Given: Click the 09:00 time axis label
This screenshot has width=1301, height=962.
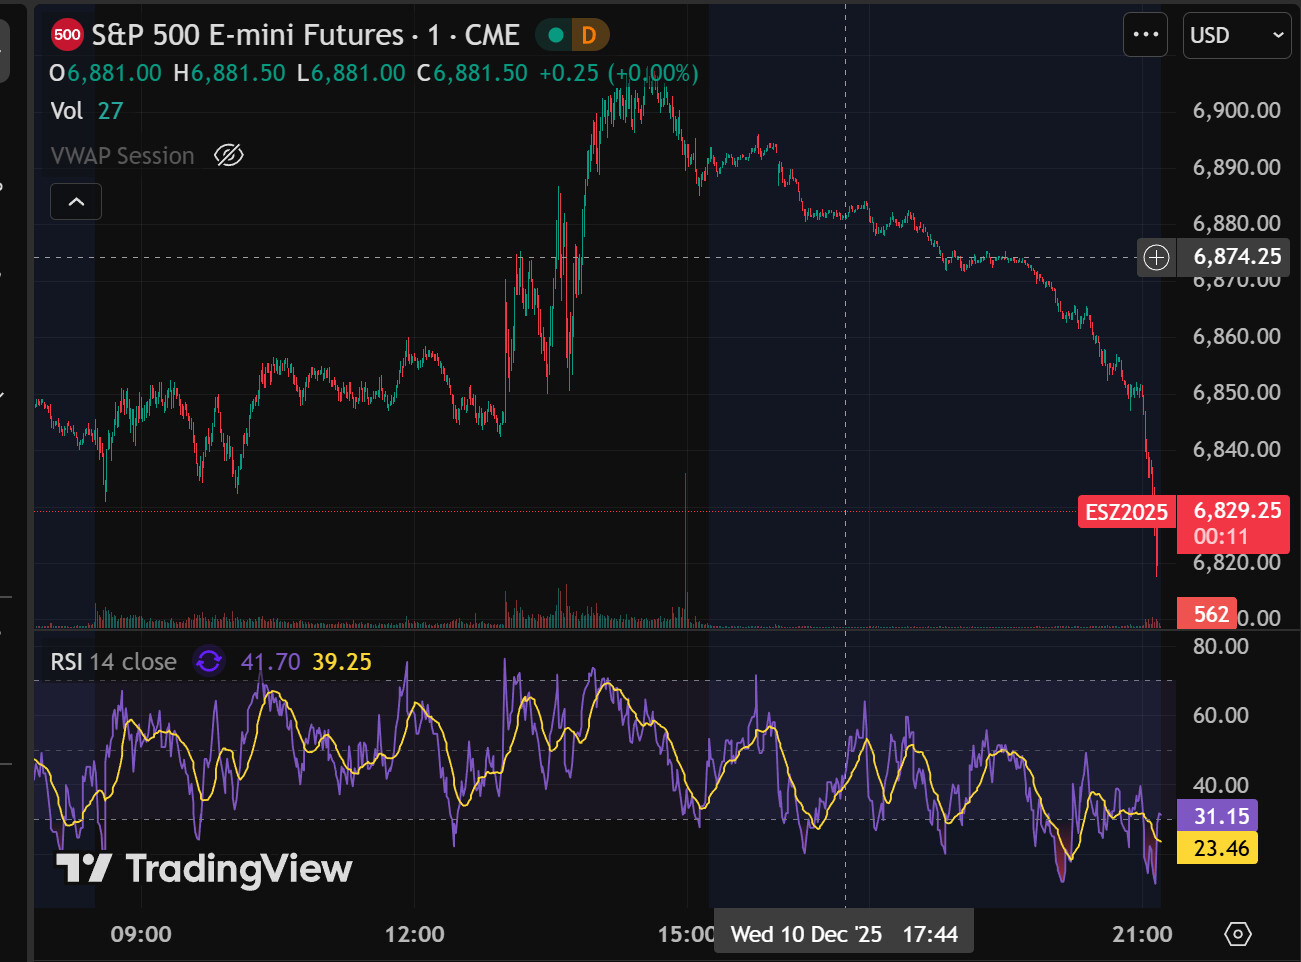Looking at the screenshot, I should 141,934.
